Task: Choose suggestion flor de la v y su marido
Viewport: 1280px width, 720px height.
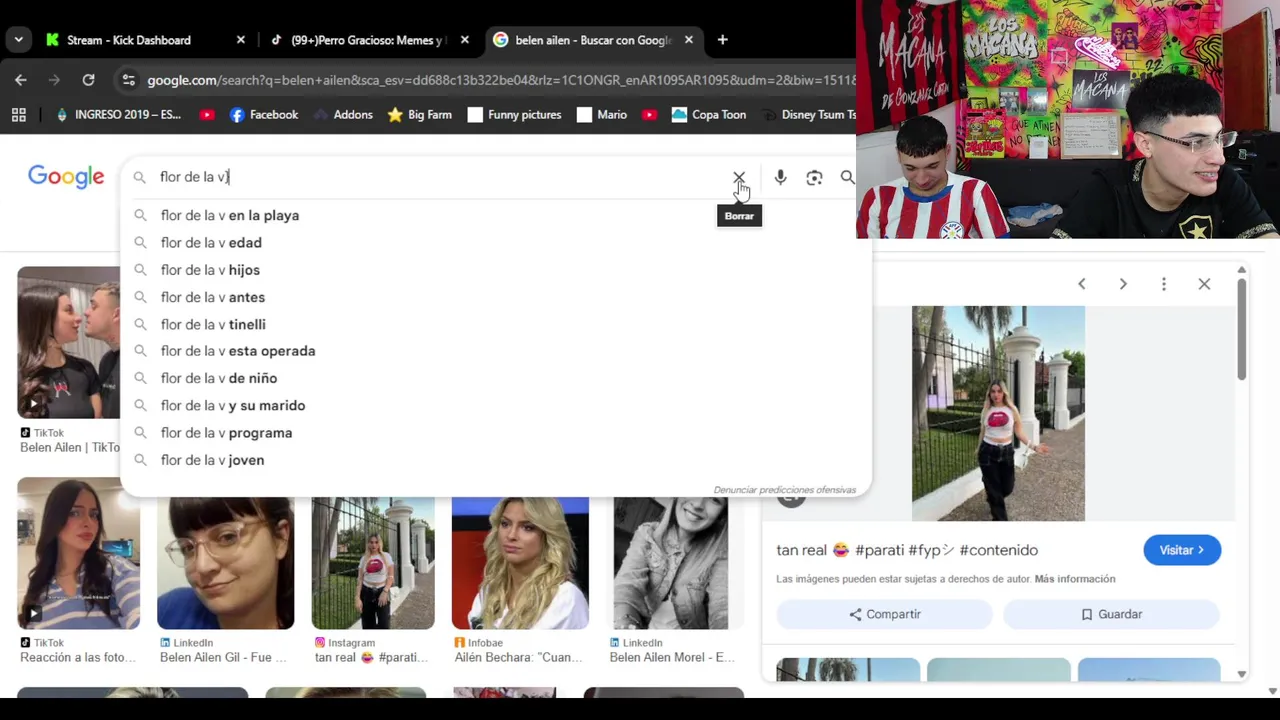Action: (x=495, y=406)
